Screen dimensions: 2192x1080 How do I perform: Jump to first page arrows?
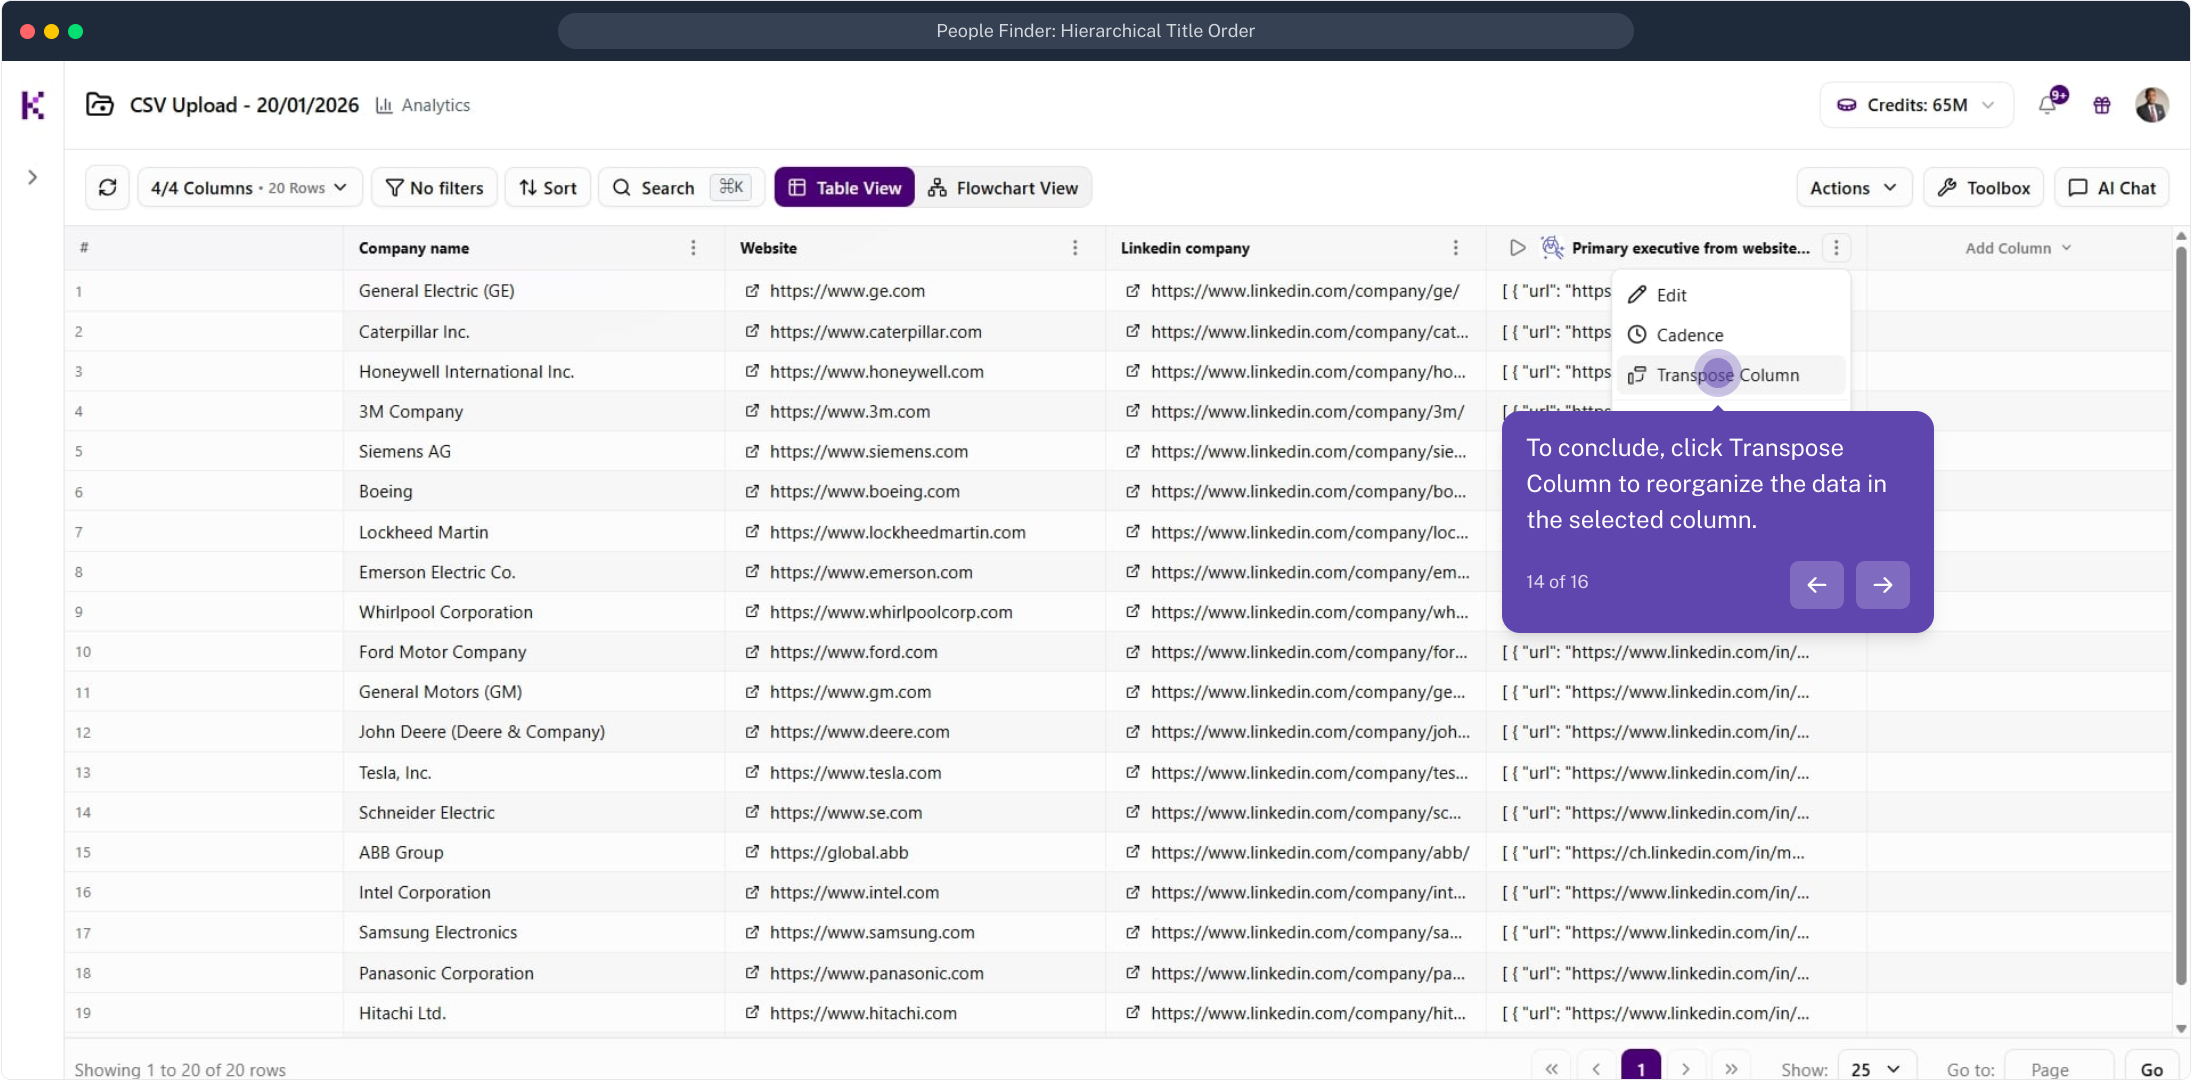1552,1069
